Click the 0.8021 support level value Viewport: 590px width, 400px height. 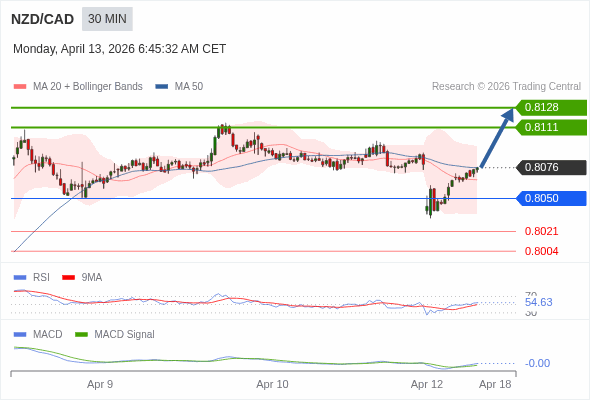pyautogui.click(x=541, y=231)
